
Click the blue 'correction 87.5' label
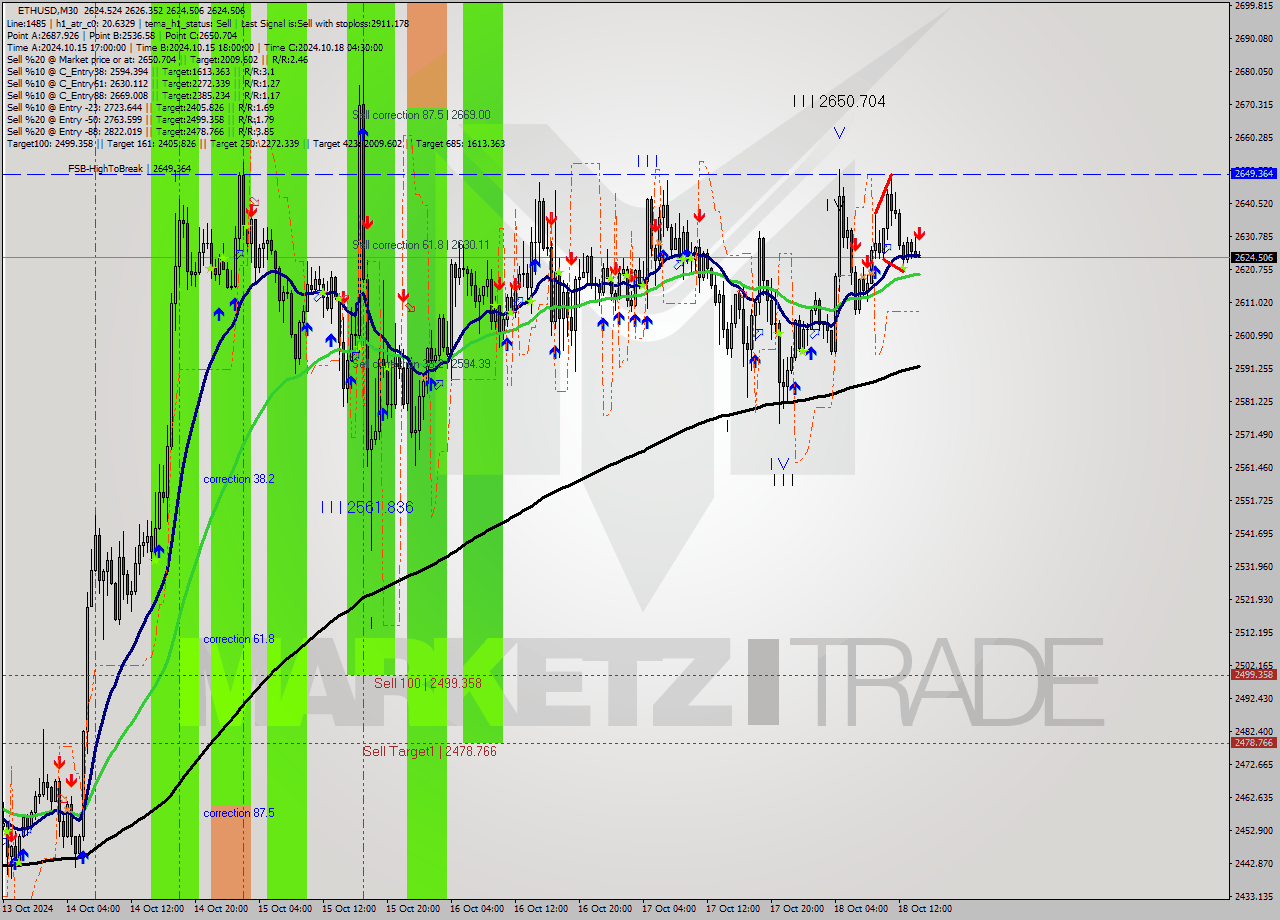click(x=239, y=813)
